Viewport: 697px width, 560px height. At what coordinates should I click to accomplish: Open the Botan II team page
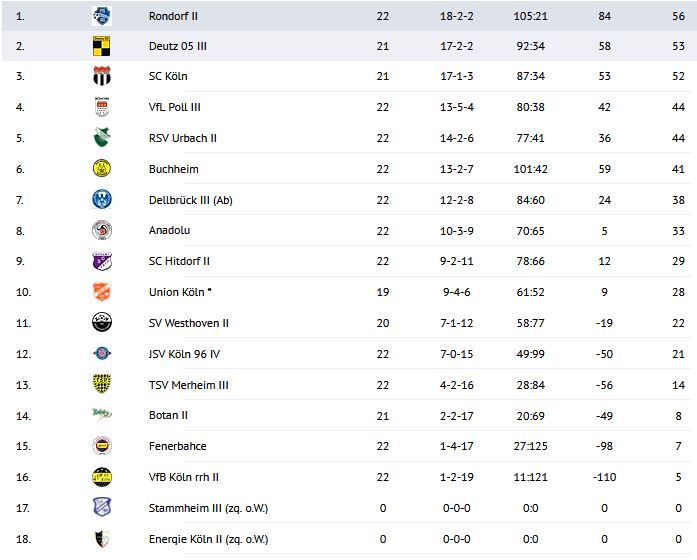click(x=167, y=415)
